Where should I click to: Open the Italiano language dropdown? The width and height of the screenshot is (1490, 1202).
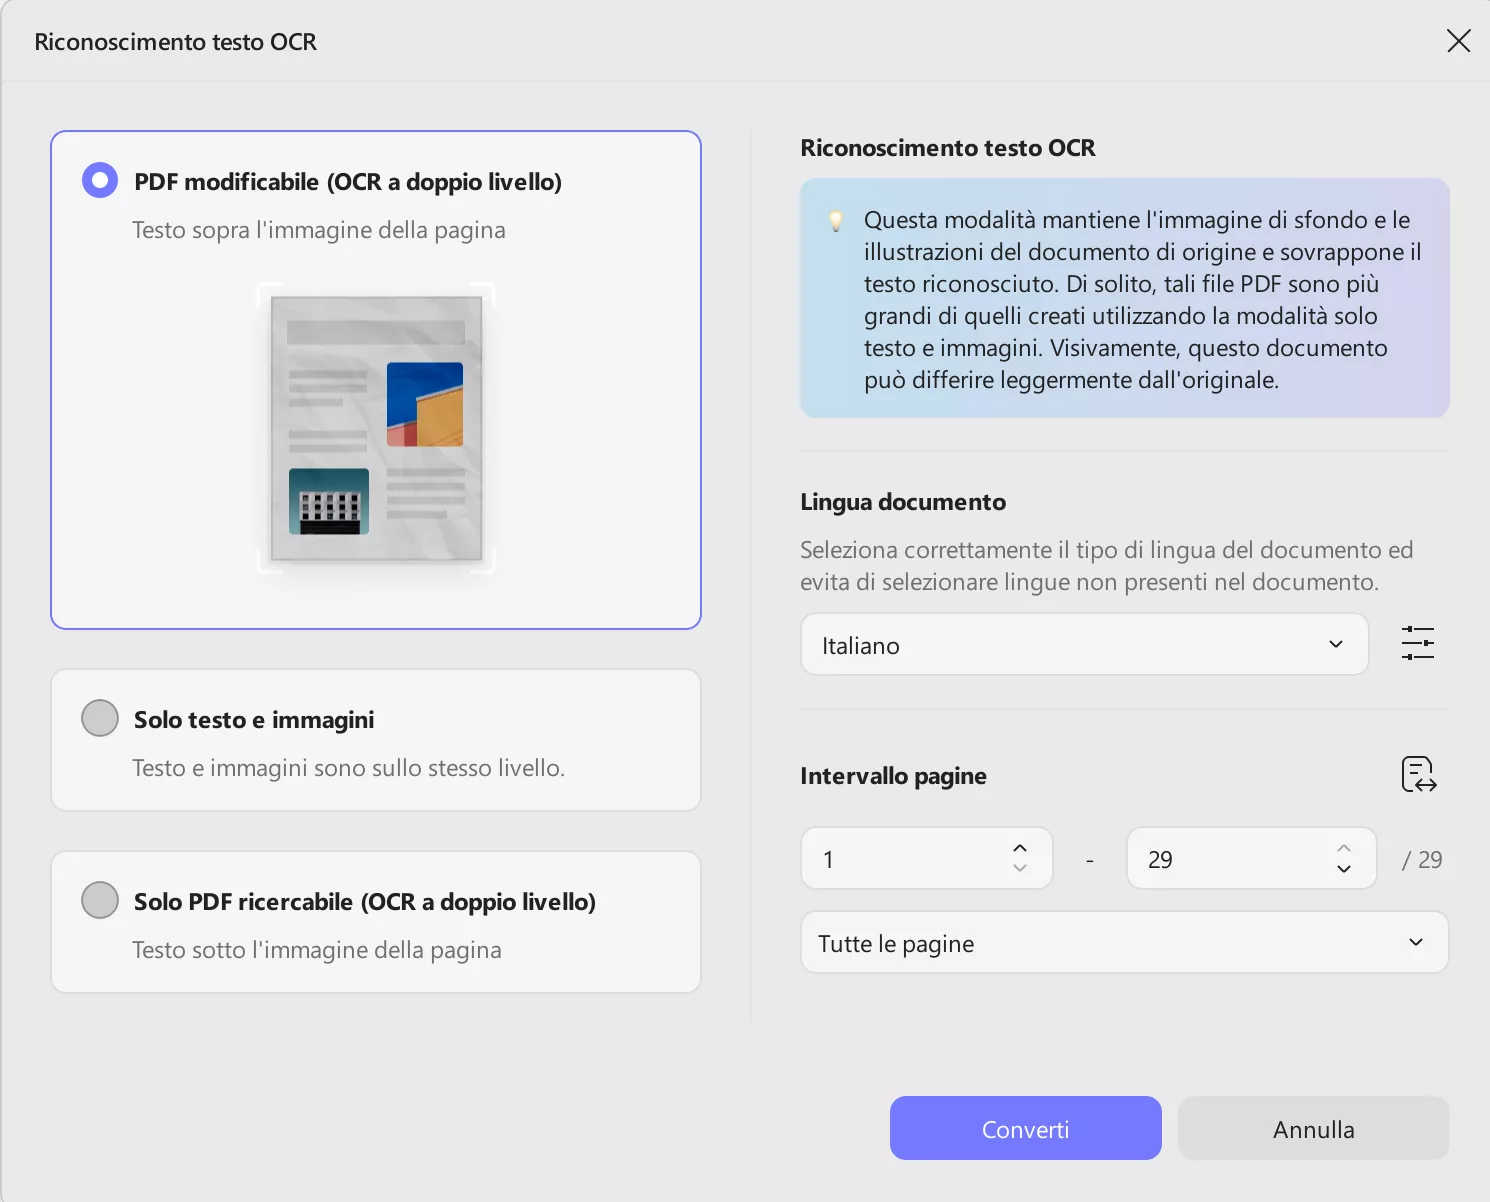coord(1084,645)
